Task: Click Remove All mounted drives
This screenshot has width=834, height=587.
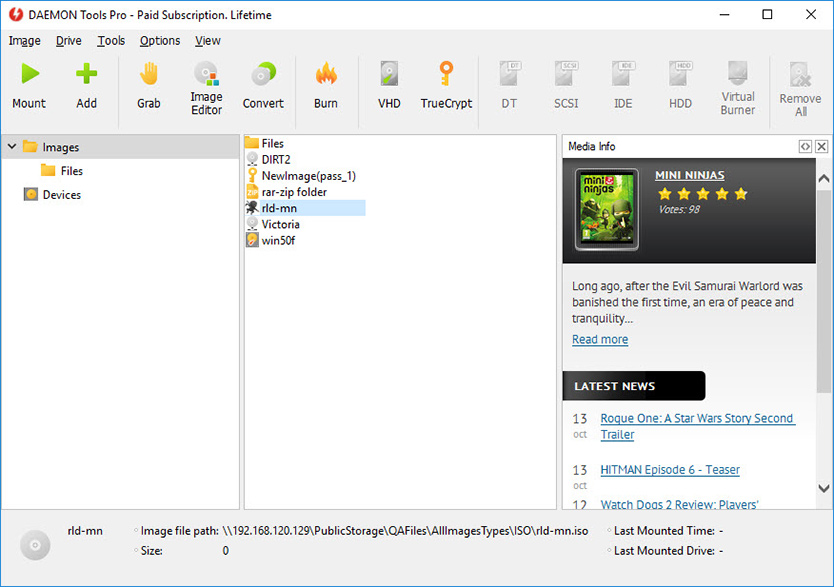Action: pos(799,85)
